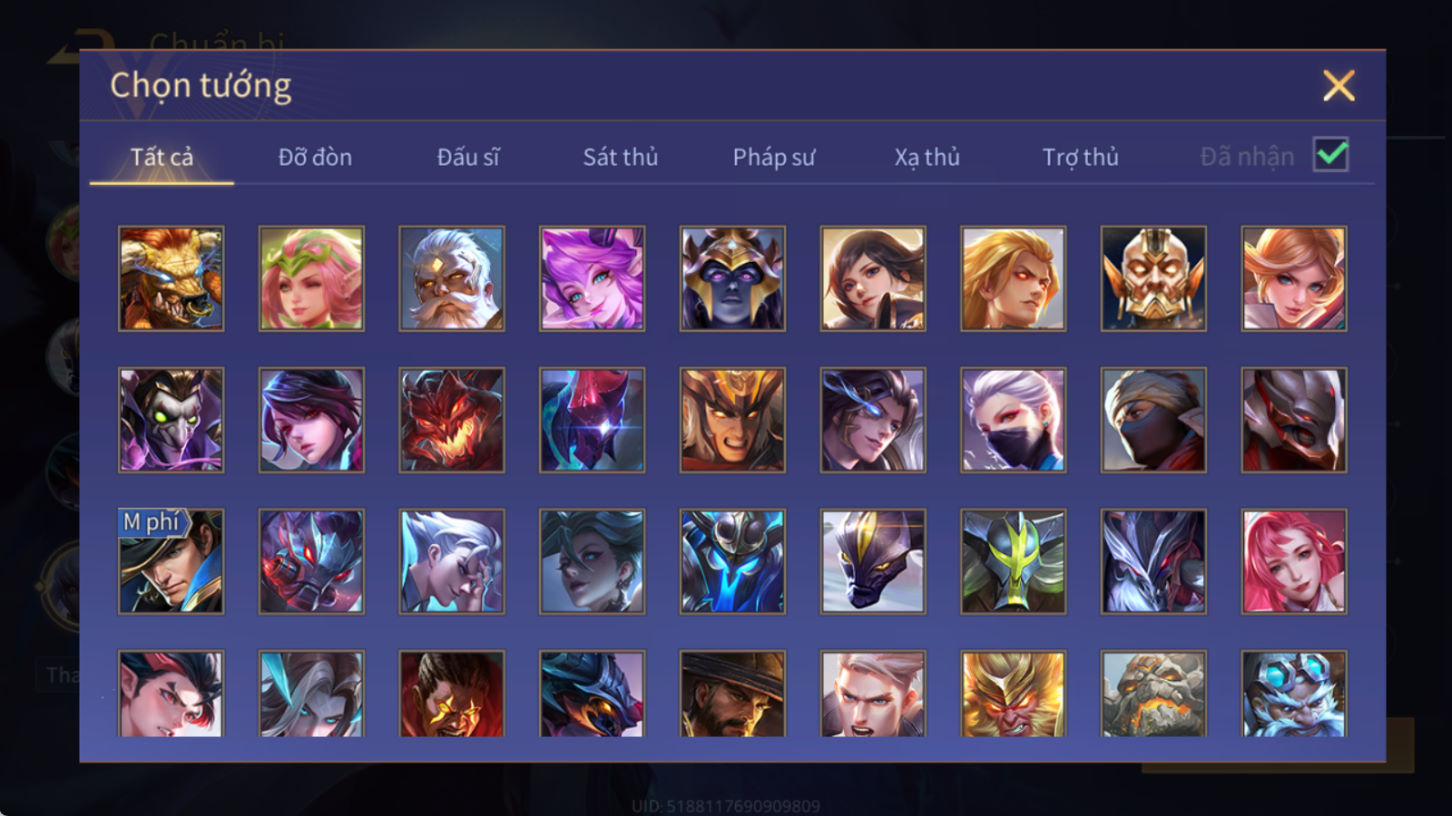This screenshot has width=1452, height=816.
Task: Select the orange lion beast hero portrait
Action: coord(171,278)
